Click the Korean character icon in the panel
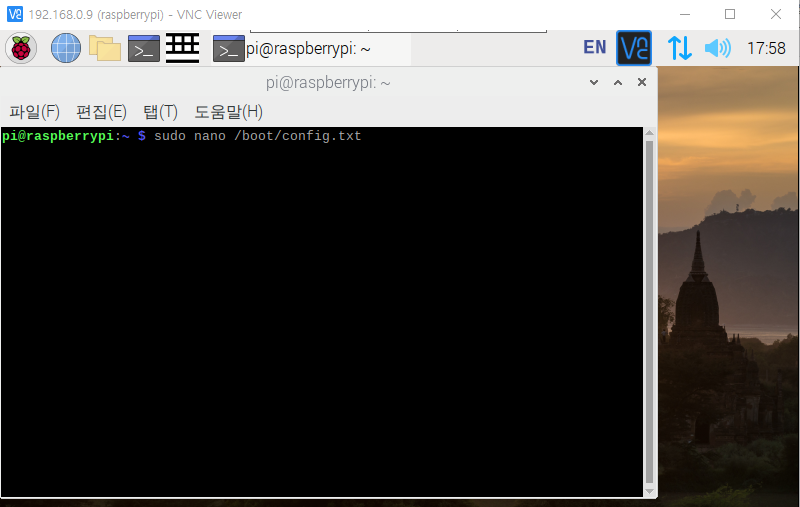The height and width of the screenshot is (507, 800). click(183, 48)
